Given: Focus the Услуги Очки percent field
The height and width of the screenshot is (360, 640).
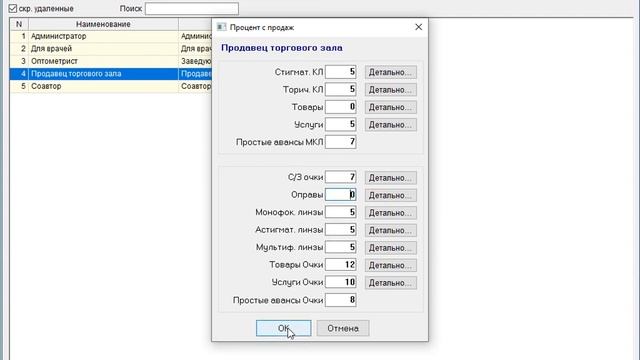Looking at the screenshot, I should coord(341,282).
